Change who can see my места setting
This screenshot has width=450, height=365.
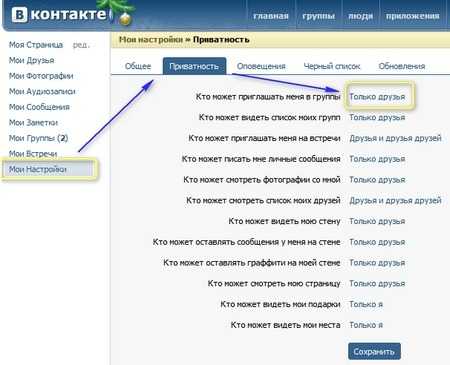point(366,325)
